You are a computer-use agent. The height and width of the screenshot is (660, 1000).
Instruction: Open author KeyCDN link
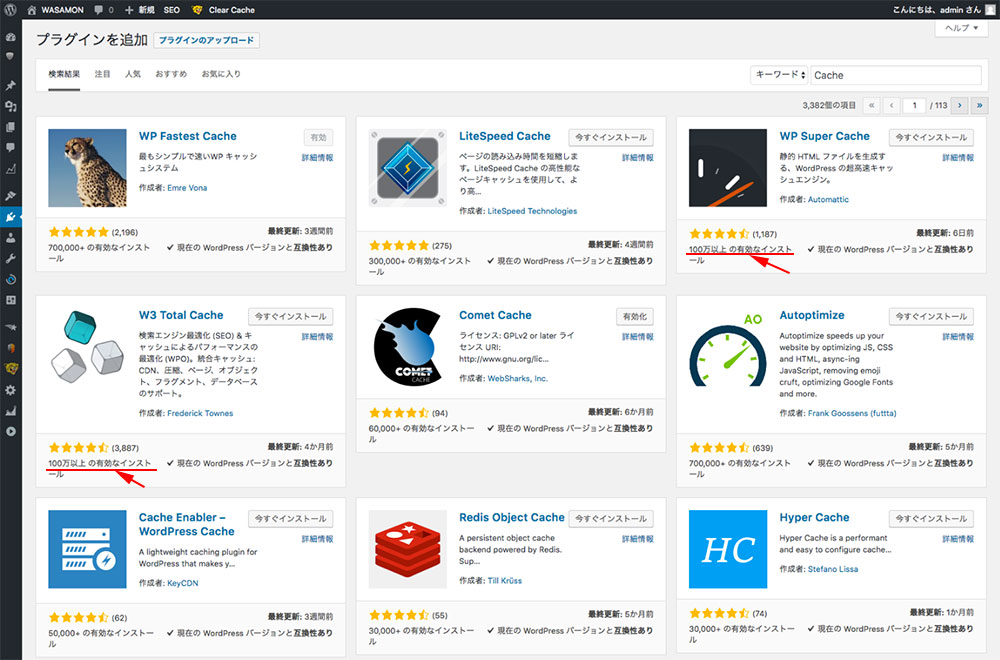pos(182,583)
